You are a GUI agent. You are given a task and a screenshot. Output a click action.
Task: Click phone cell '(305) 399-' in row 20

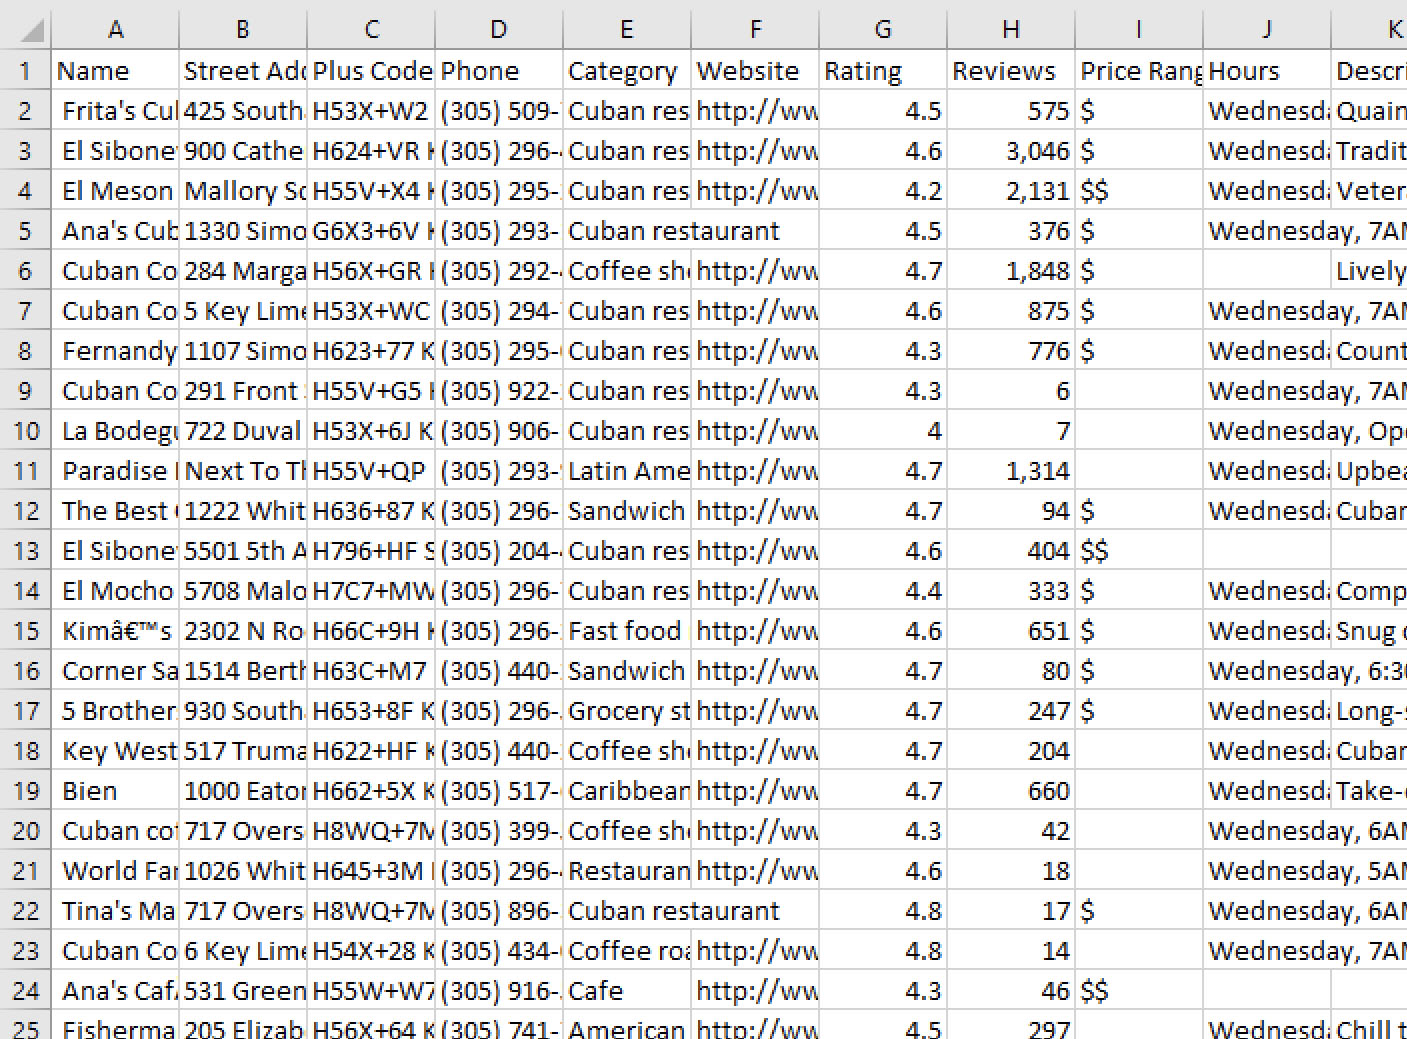(x=499, y=831)
